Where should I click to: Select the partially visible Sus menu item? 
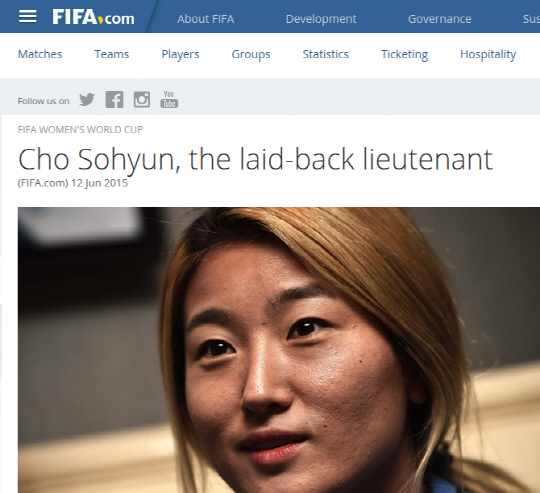tap(531, 19)
